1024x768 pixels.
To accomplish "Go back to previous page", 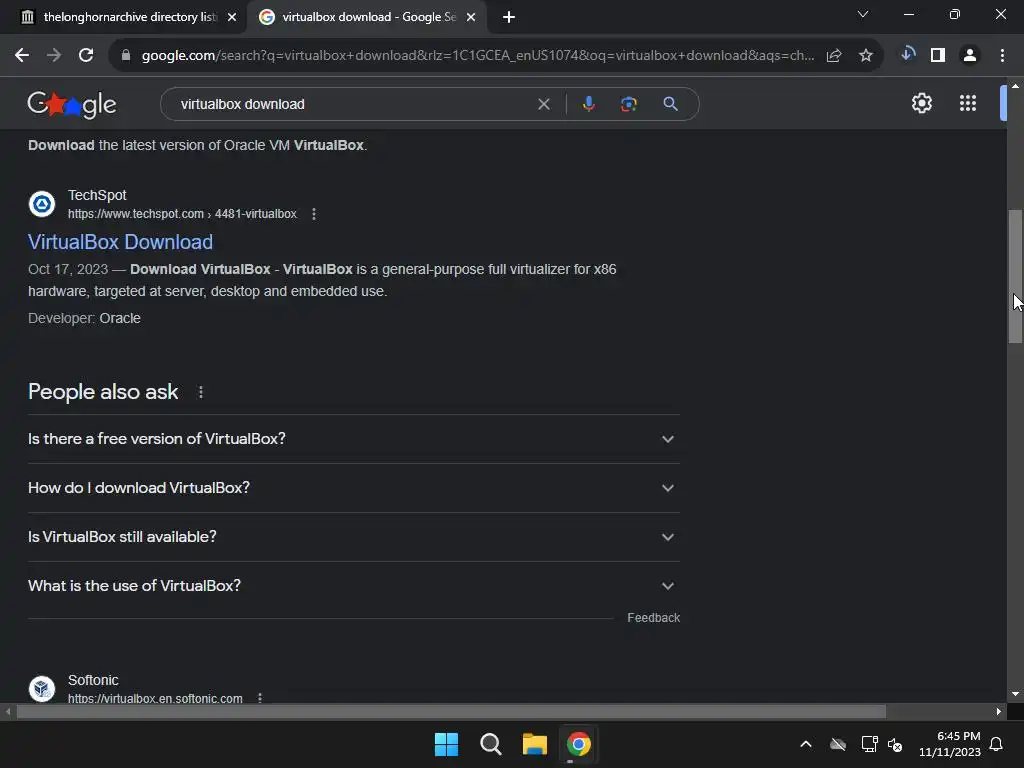I will 22,56.
